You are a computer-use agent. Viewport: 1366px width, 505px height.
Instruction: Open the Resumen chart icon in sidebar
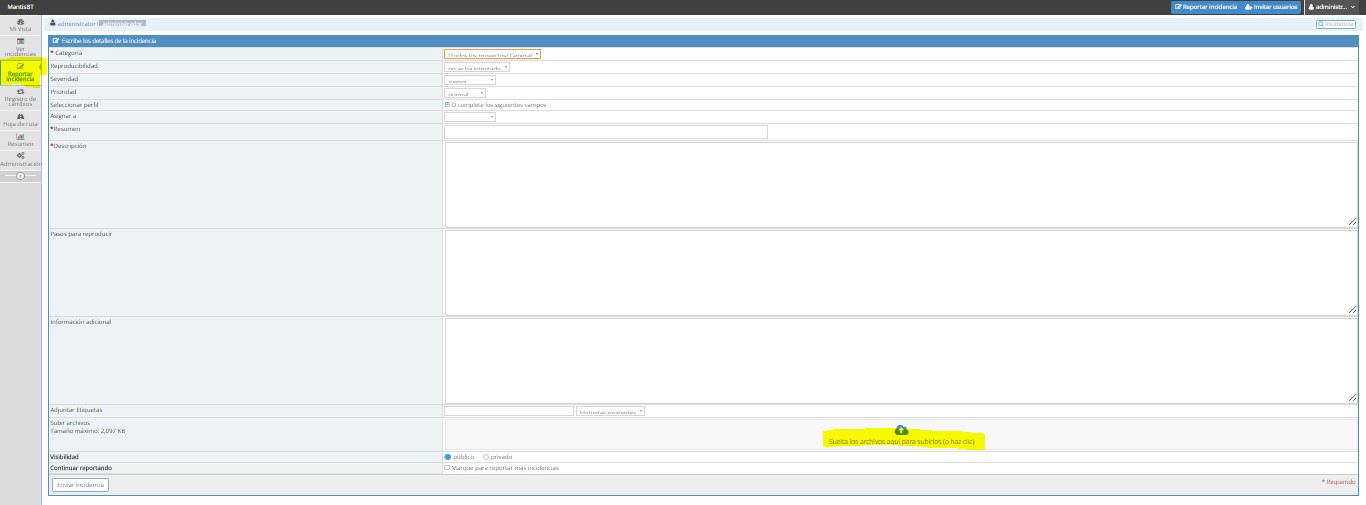[20, 136]
